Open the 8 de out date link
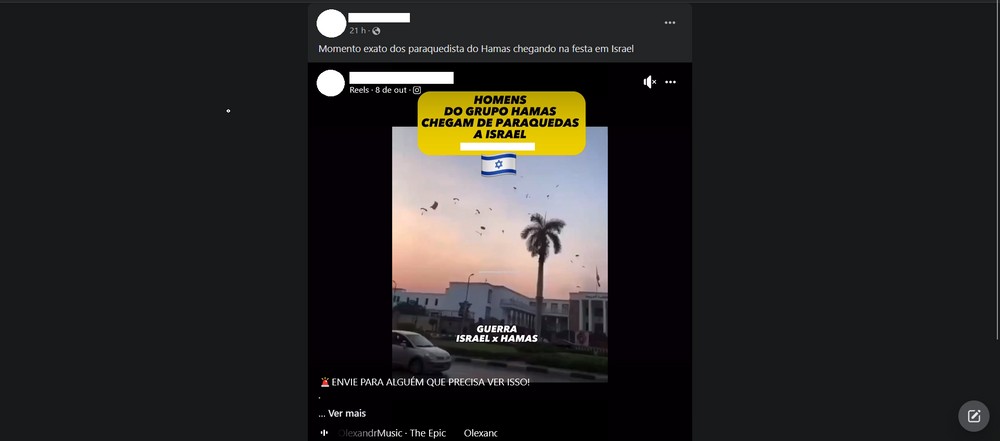1000x441 pixels. tap(390, 90)
